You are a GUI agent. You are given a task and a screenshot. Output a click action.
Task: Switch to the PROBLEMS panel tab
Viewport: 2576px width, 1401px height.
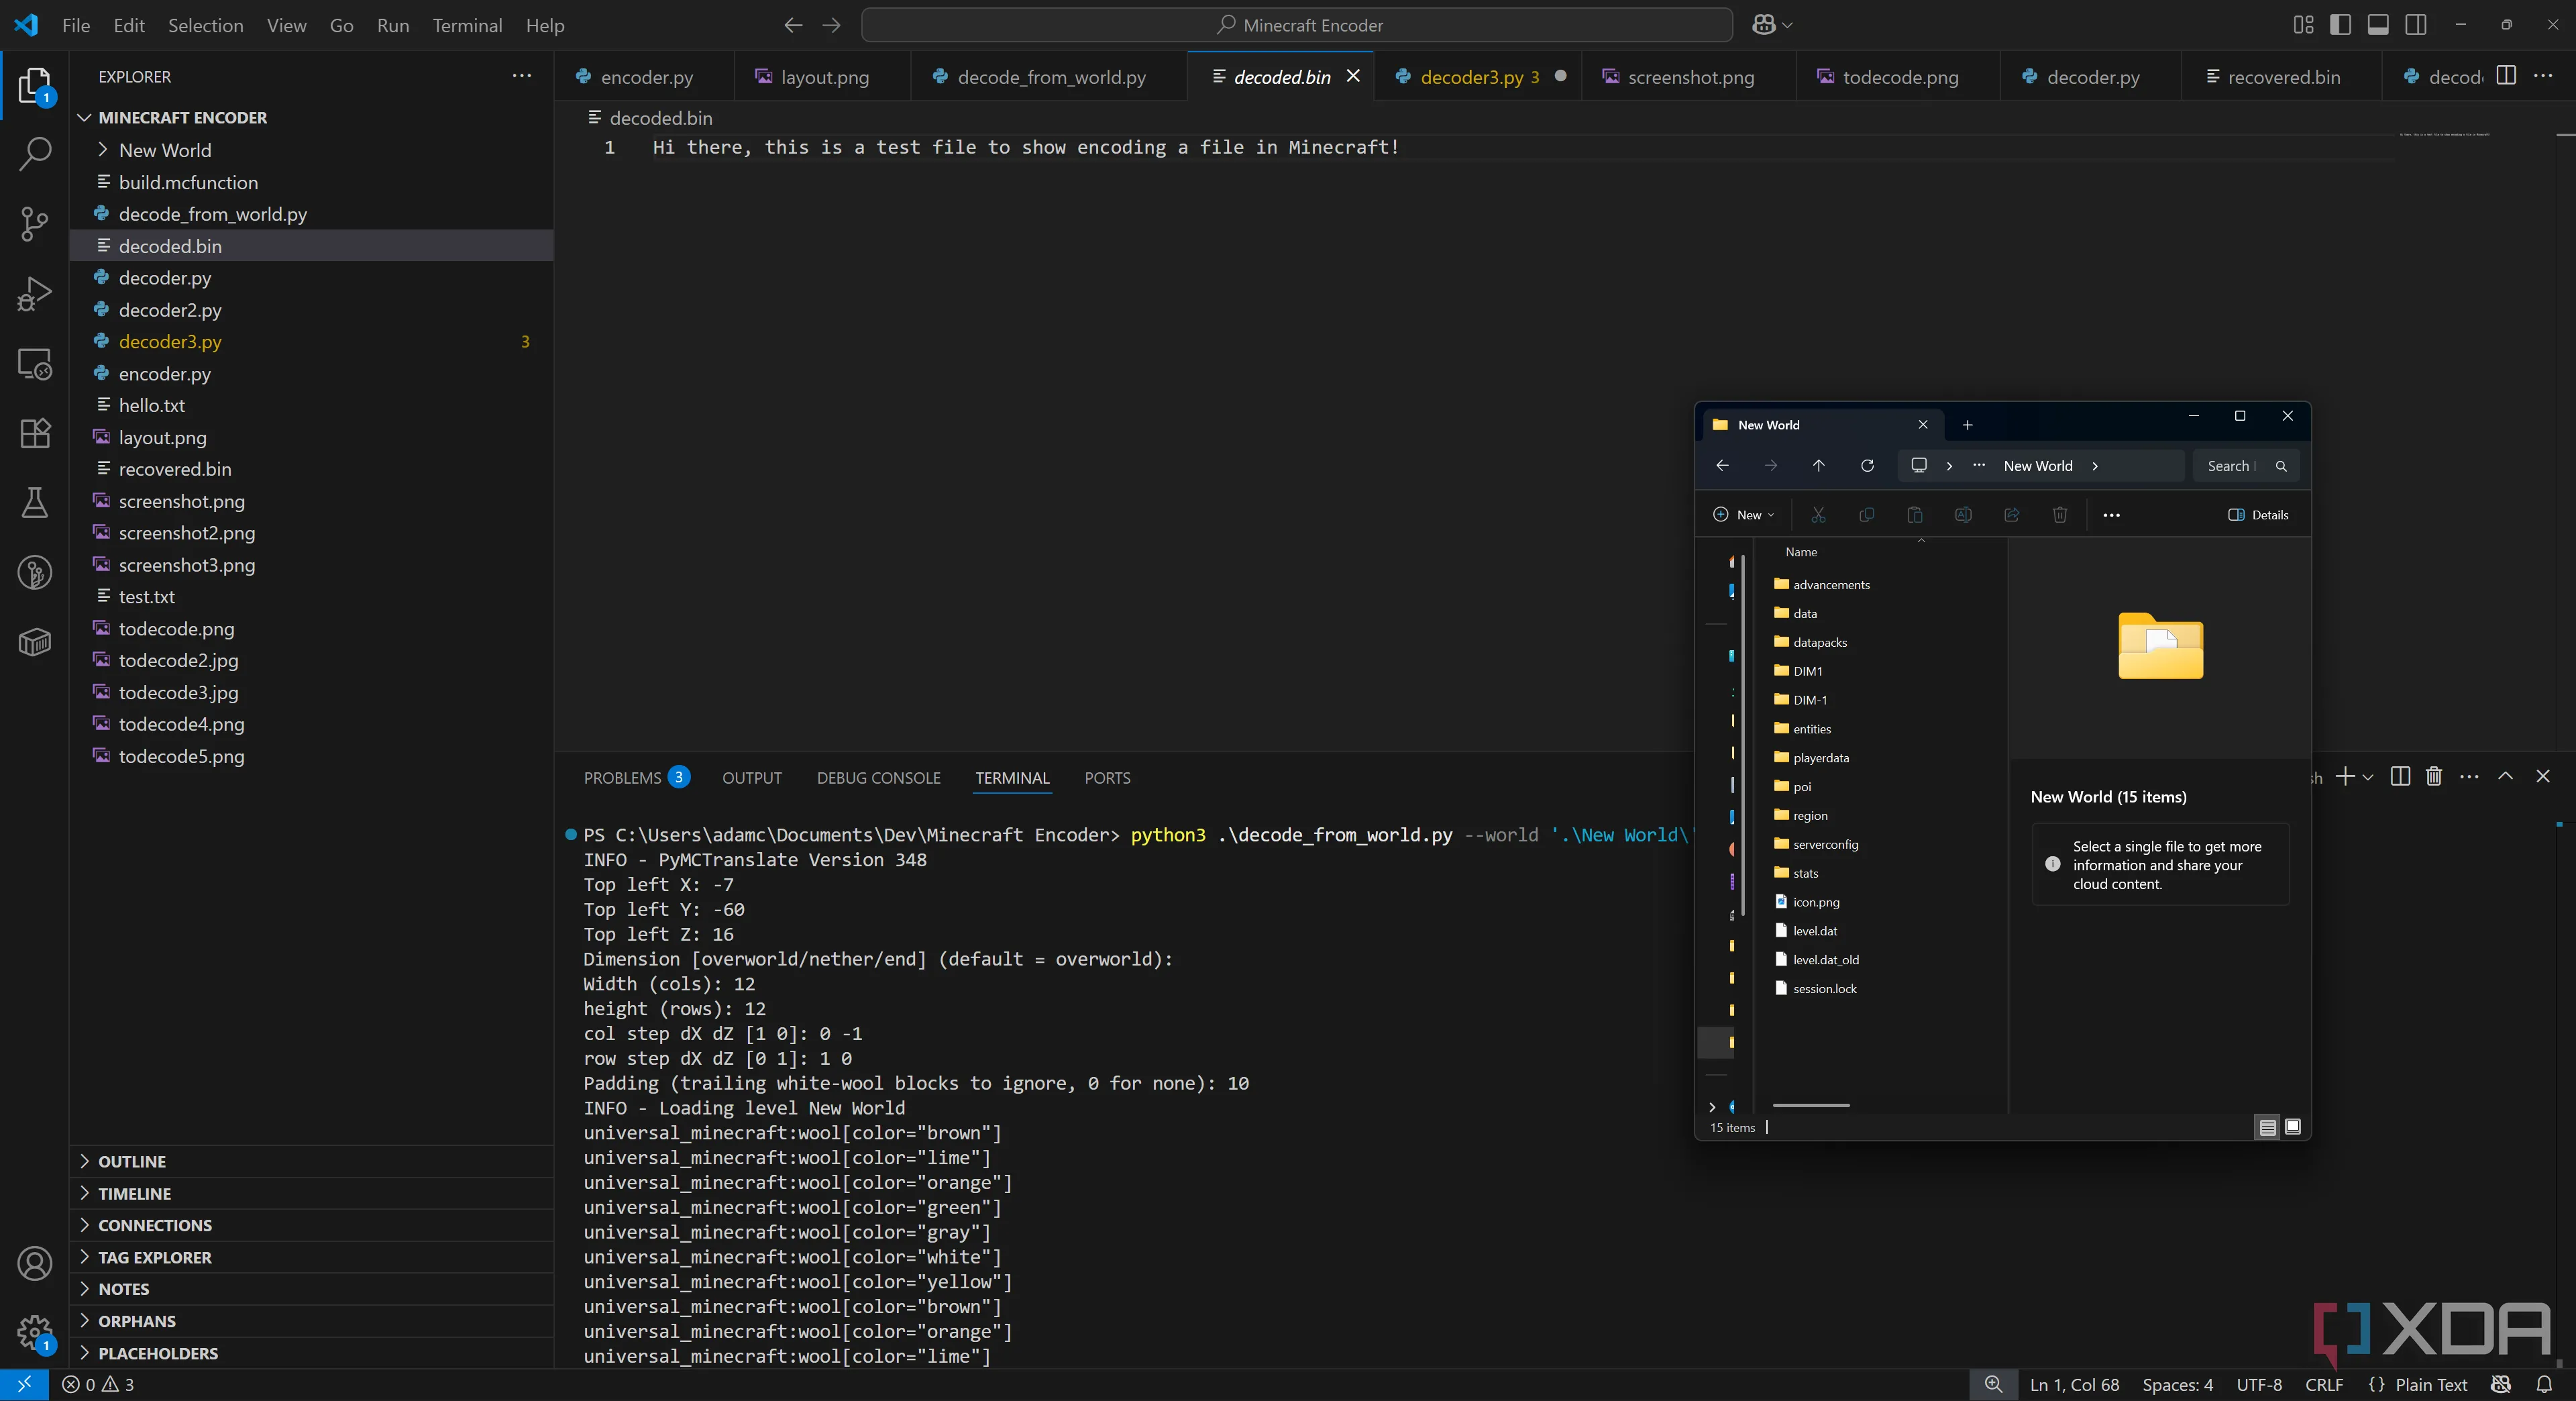(636, 778)
